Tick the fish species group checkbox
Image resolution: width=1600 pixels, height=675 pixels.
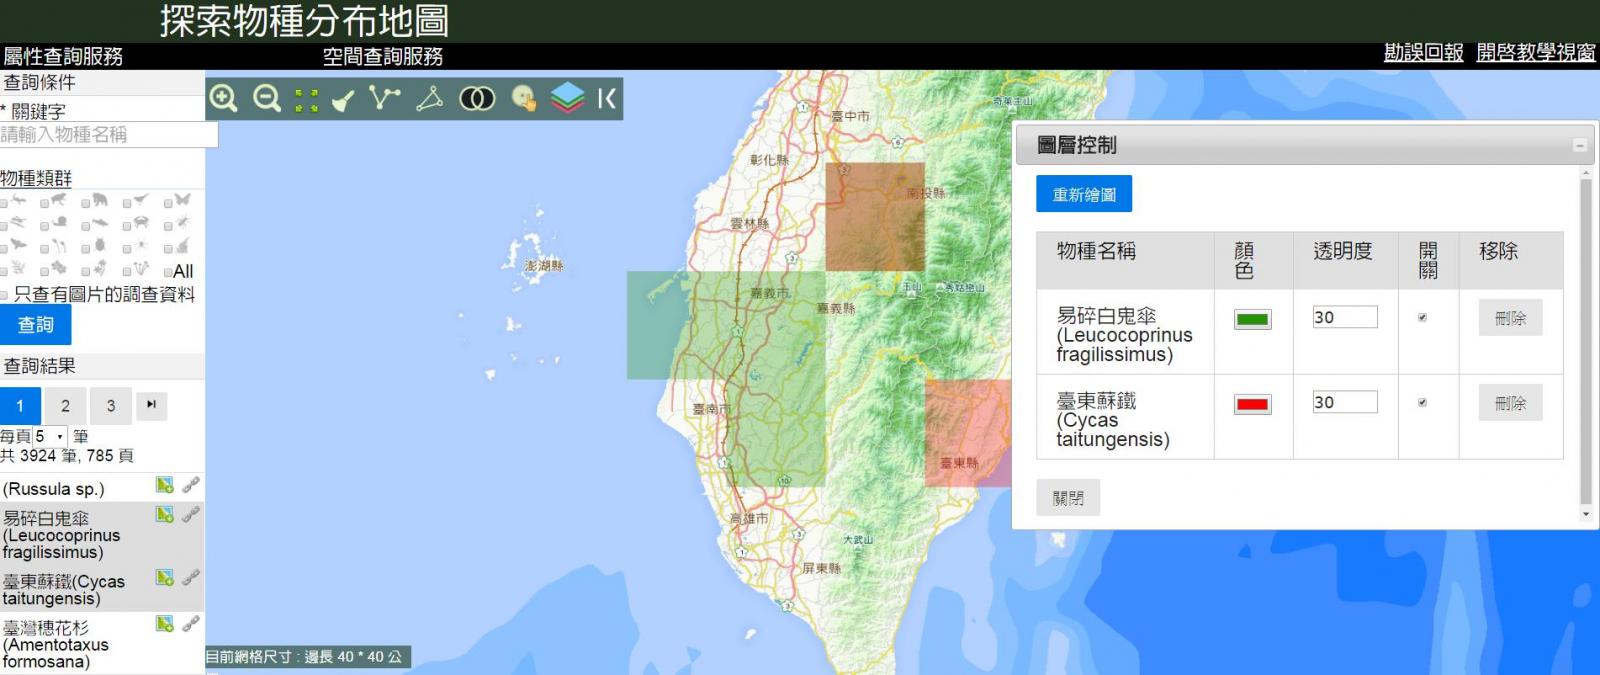86,226
